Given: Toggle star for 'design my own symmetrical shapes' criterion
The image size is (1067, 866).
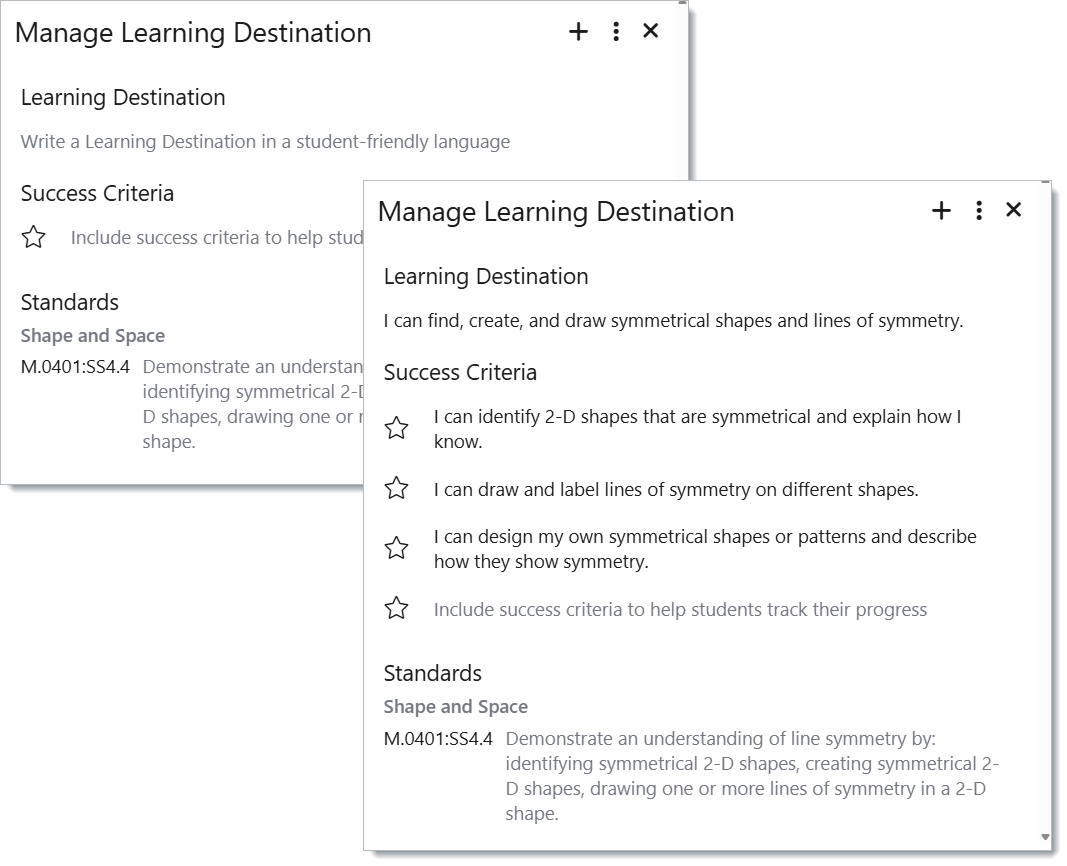Looking at the screenshot, I should [397, 548].
